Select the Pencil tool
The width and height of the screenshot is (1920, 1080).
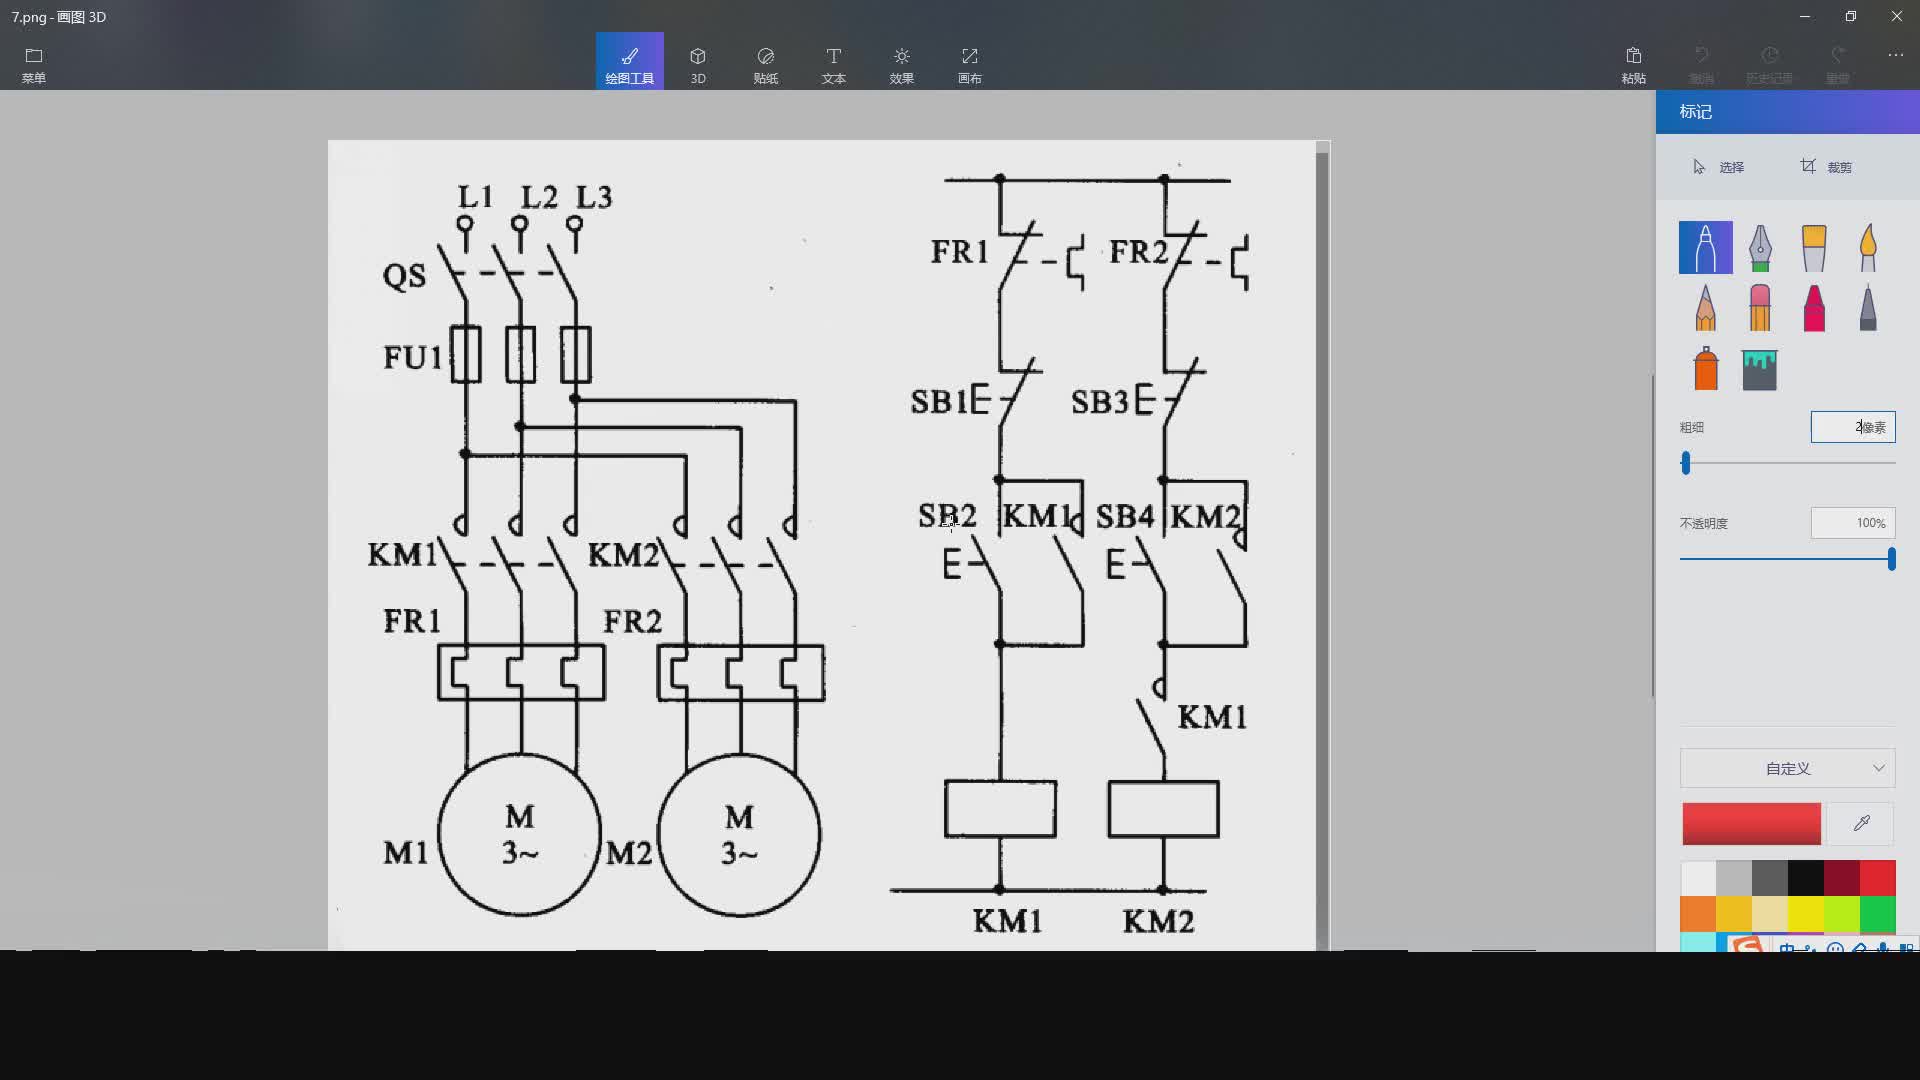pos(1706,308)
